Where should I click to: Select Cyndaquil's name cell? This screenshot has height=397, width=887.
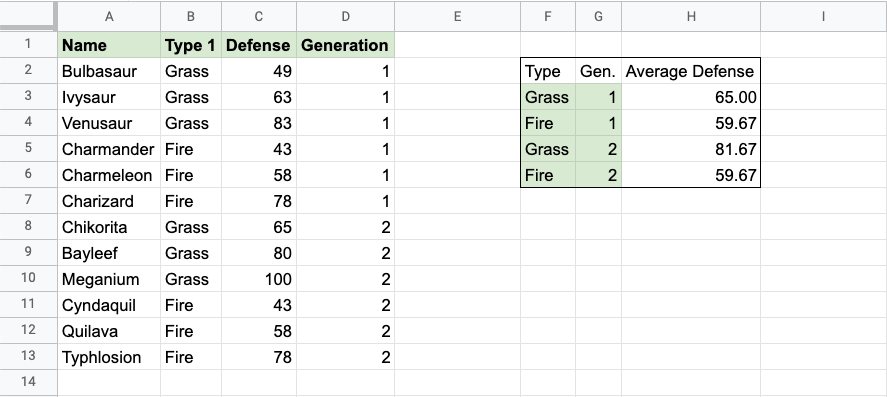point(109,305)
